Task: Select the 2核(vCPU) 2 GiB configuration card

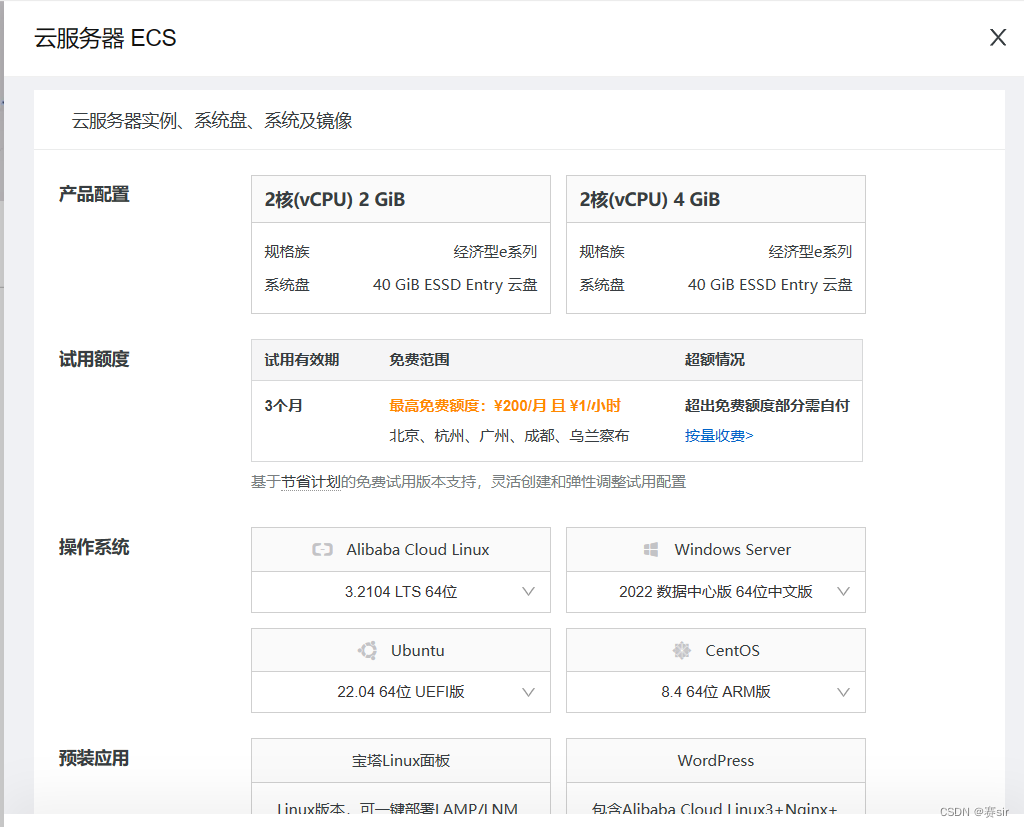Action: [400, 244]
